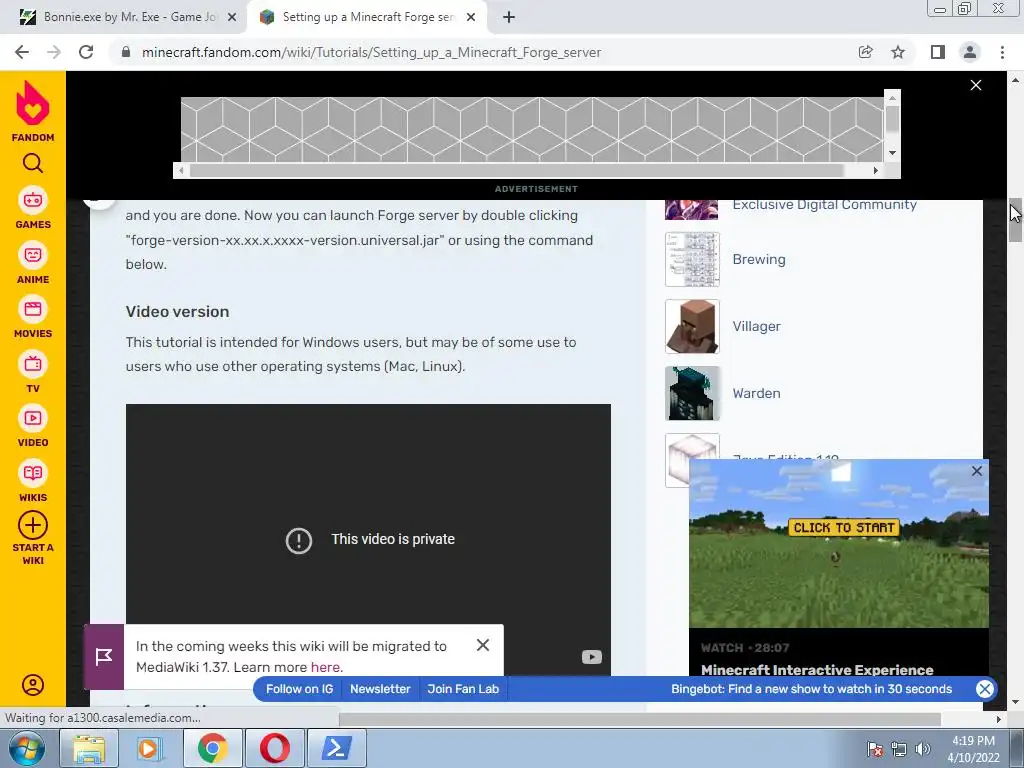Click the Villager thumbnail image
Viewport: 1024px width, 768px height.
click(x=692, y=327)
